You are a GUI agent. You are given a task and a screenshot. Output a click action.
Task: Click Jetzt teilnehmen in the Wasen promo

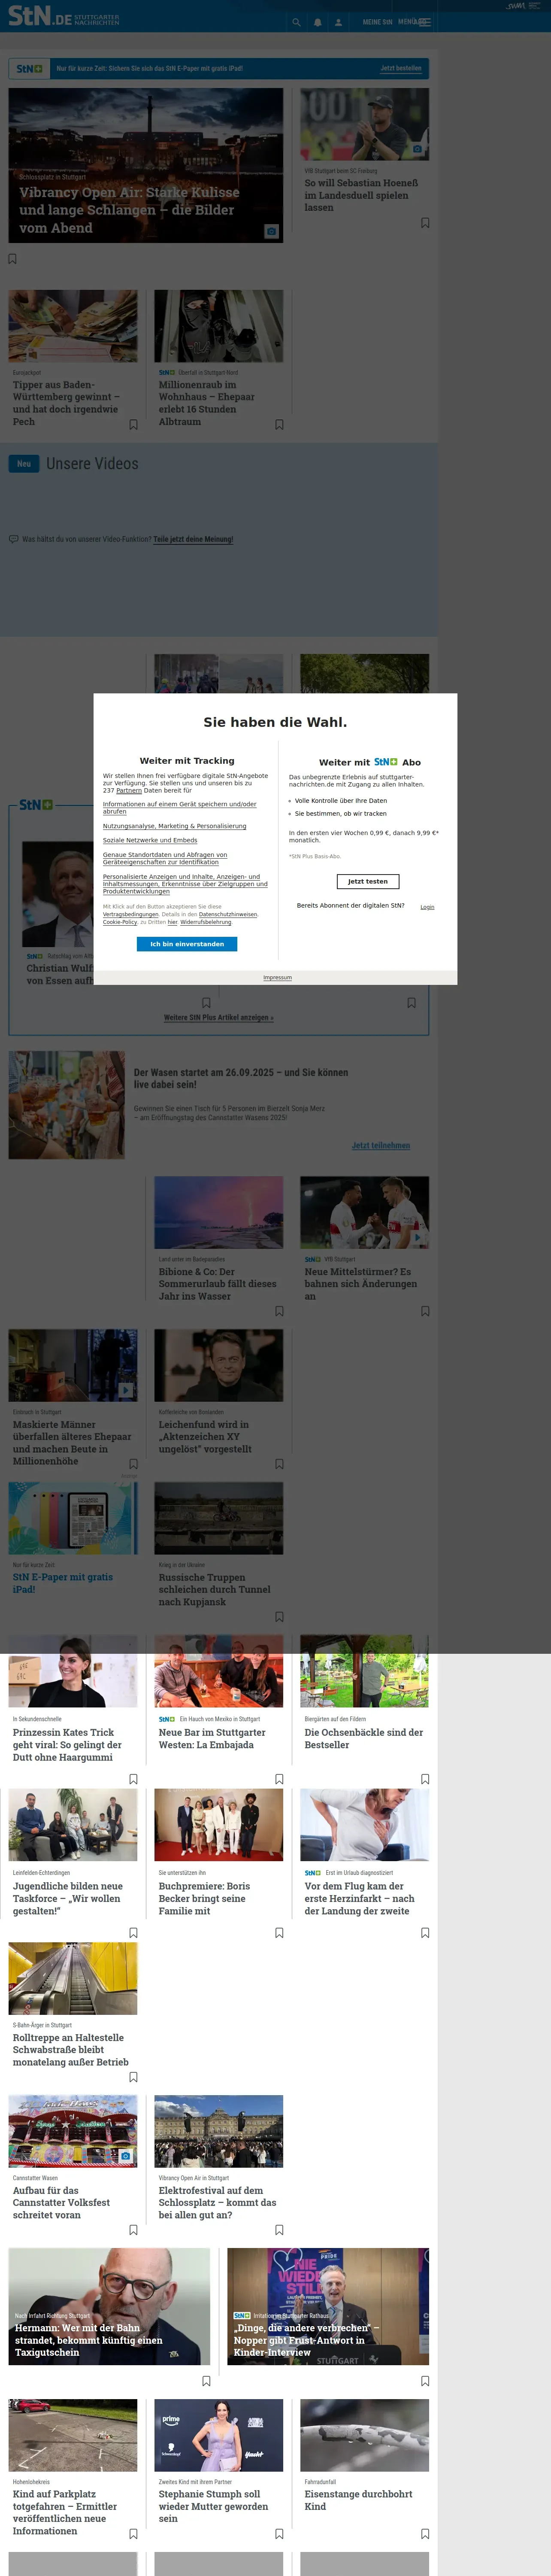tap(381, 1145)
